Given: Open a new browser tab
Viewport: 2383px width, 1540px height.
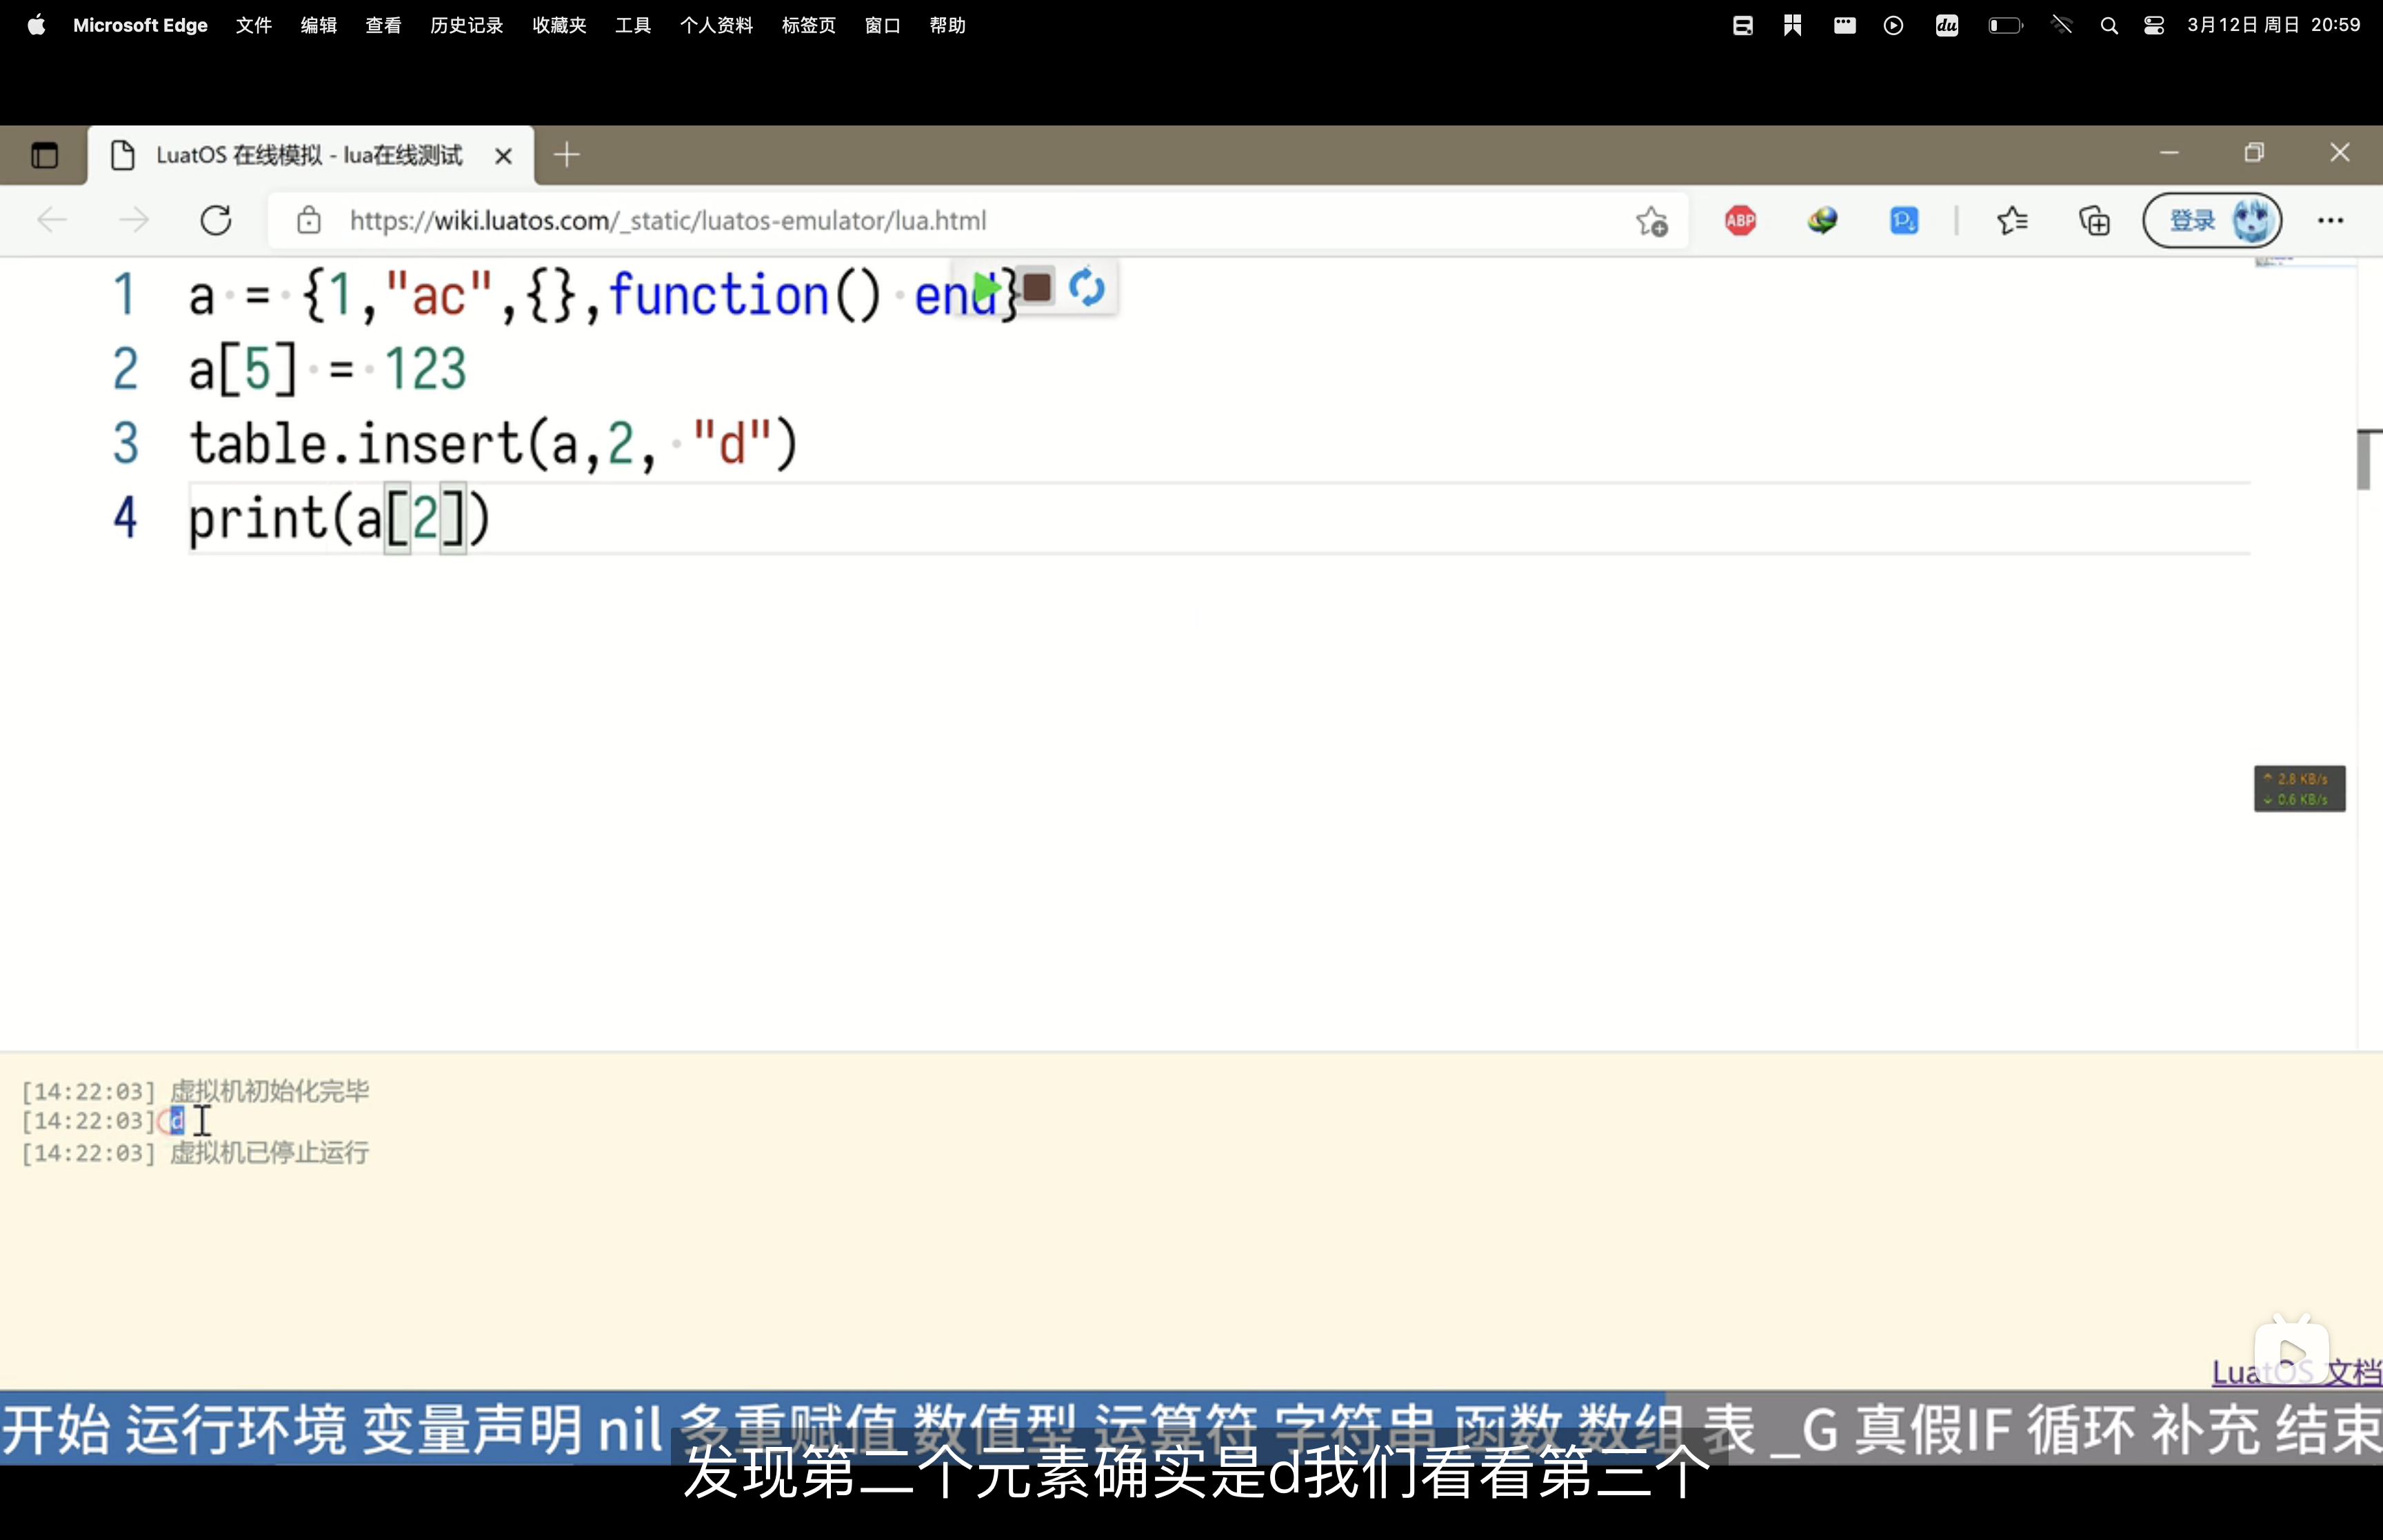Looking at the screenshot, I should point(566,155).
